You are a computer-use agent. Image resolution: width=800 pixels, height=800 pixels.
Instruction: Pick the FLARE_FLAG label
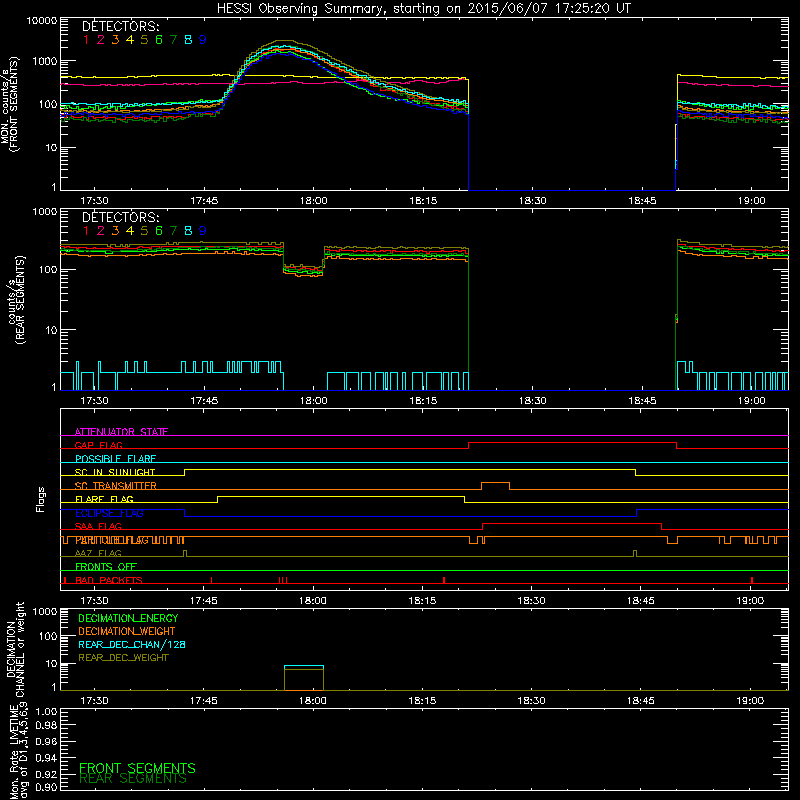104,499
